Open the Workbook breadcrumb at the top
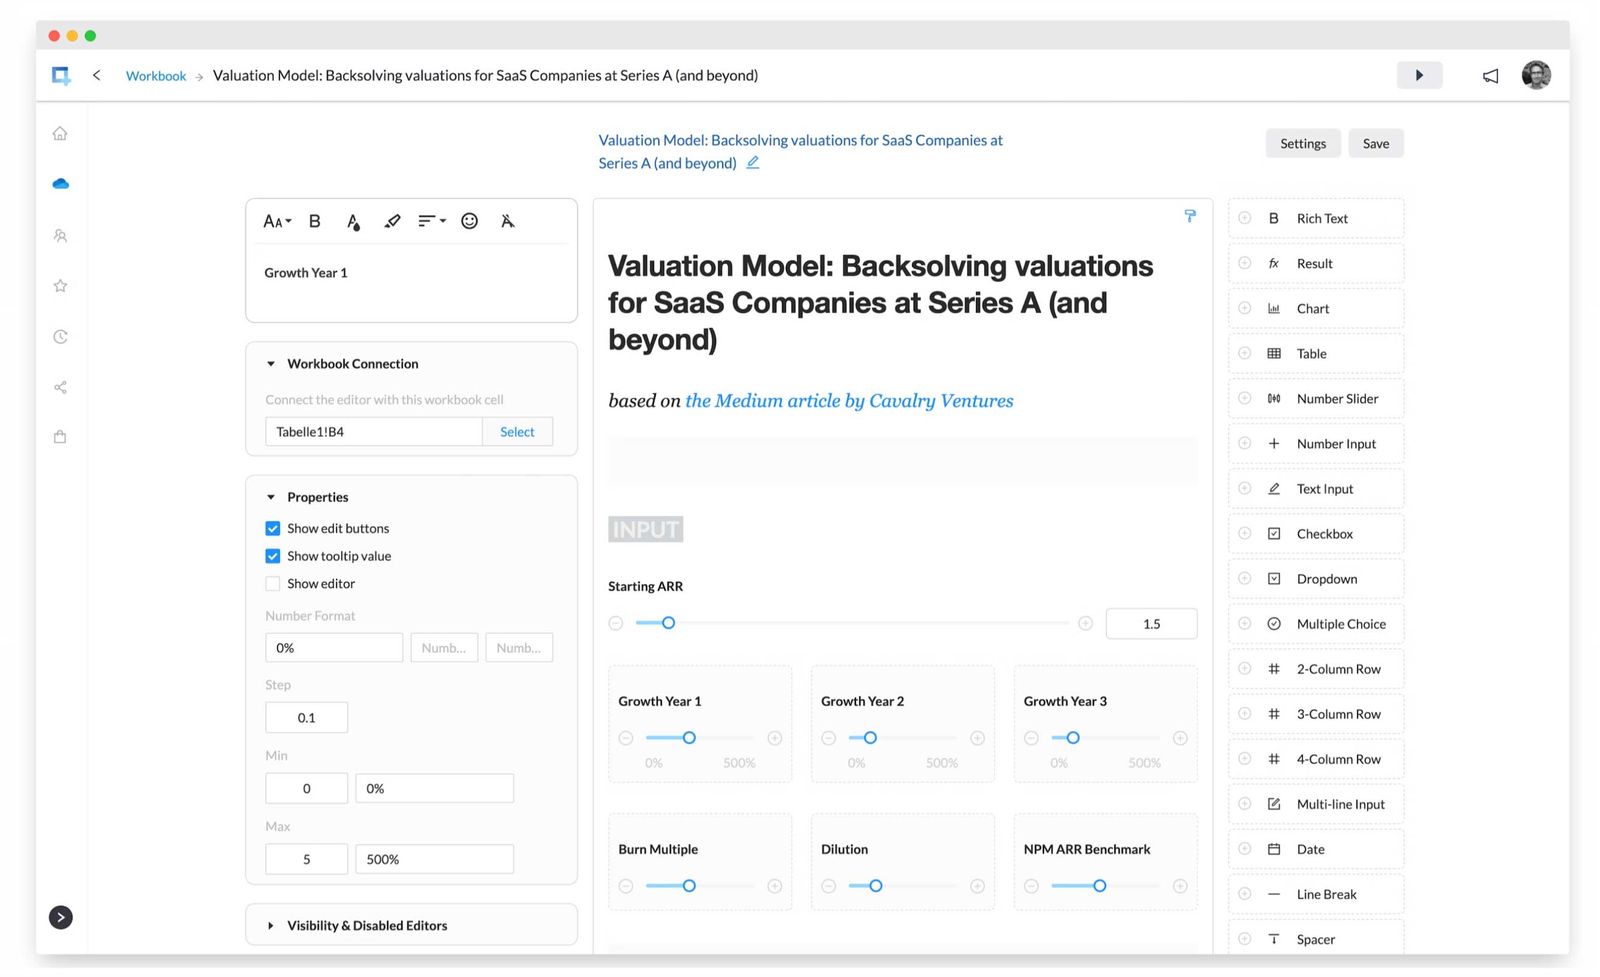 (x=155, y=75)
